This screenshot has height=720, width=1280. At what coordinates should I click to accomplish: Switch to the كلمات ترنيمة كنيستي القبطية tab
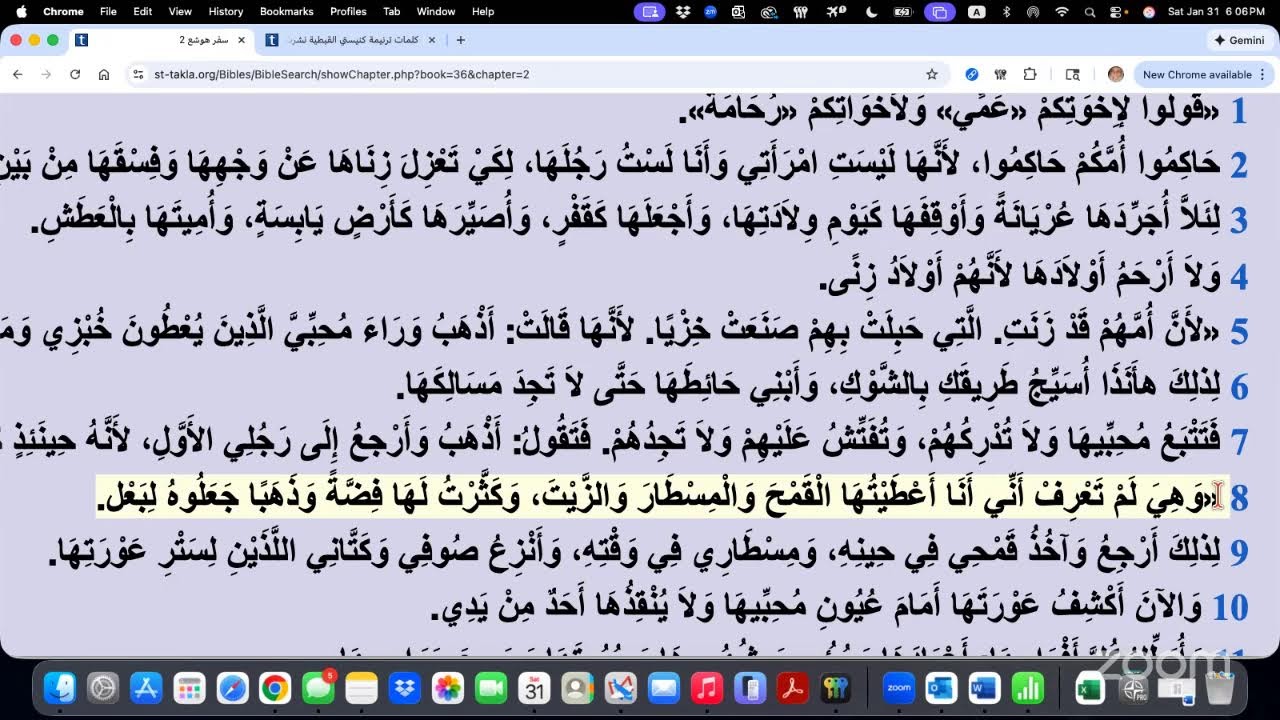coord(354,40)
